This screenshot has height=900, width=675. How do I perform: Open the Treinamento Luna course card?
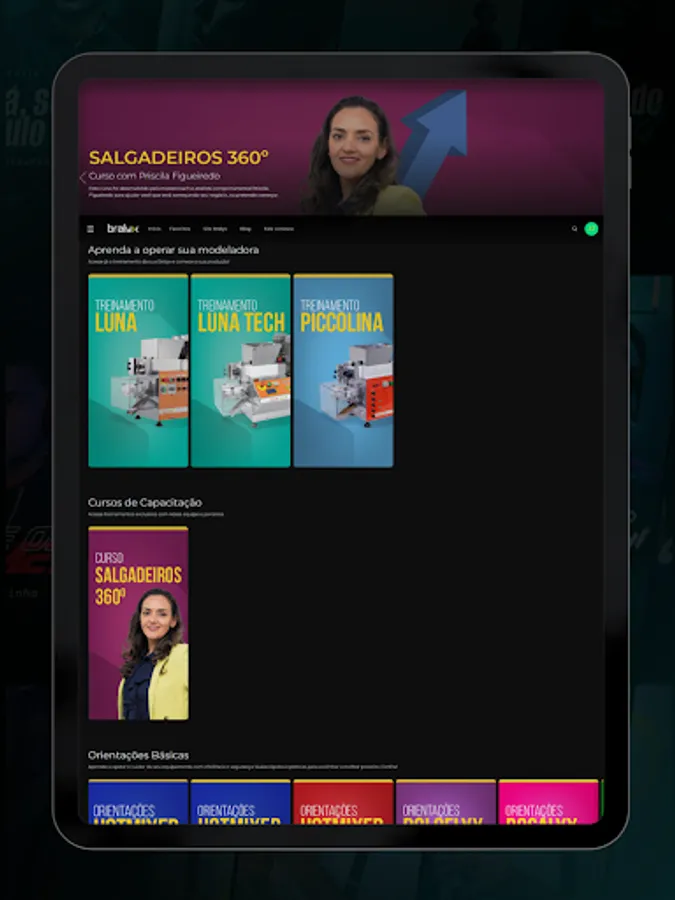[x=138, y=371]
